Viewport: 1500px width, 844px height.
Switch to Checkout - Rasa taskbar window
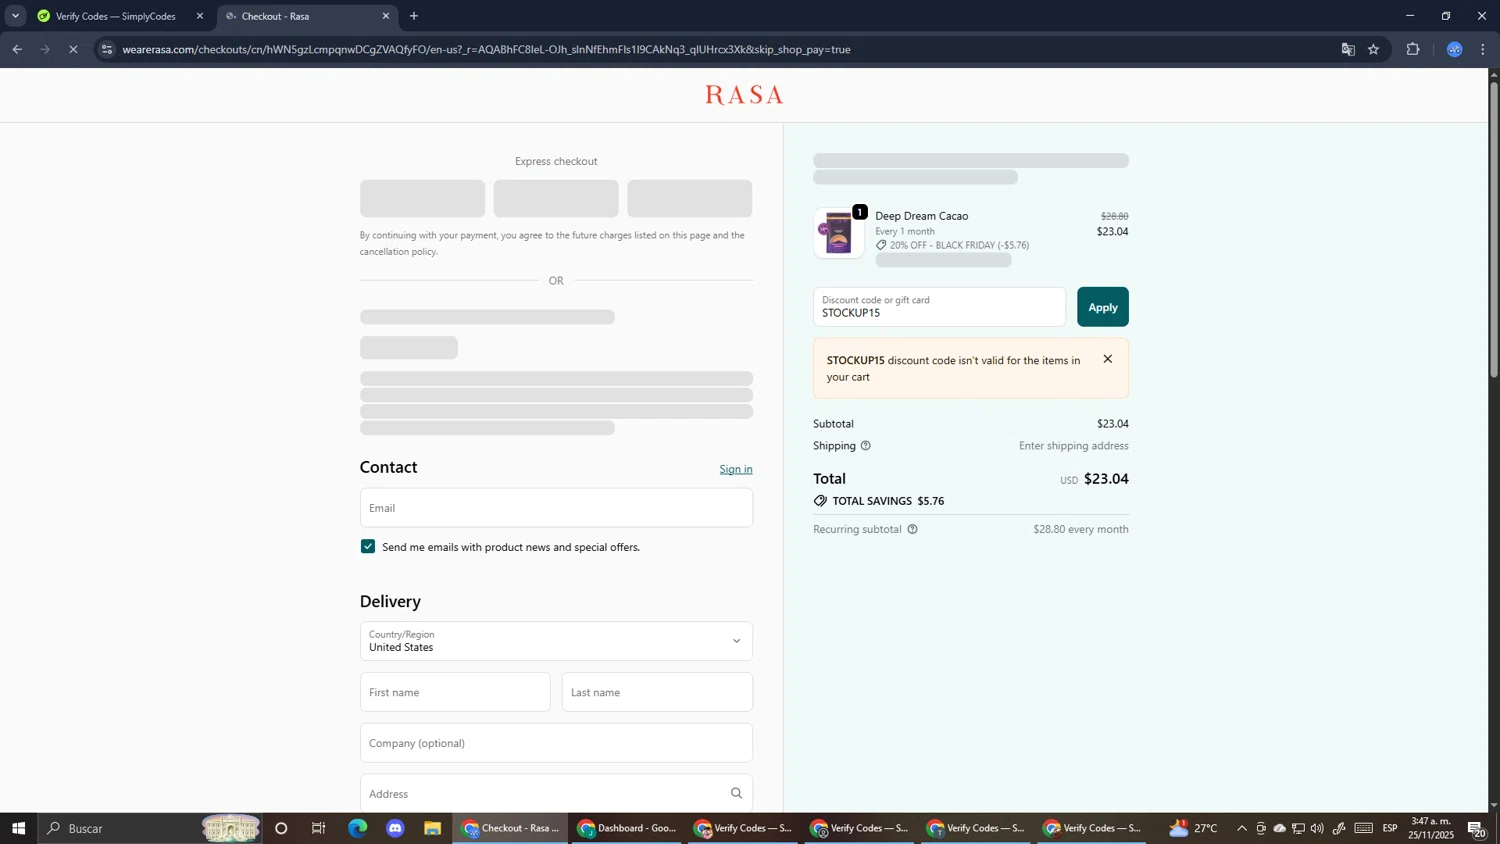tap(511, 828)
